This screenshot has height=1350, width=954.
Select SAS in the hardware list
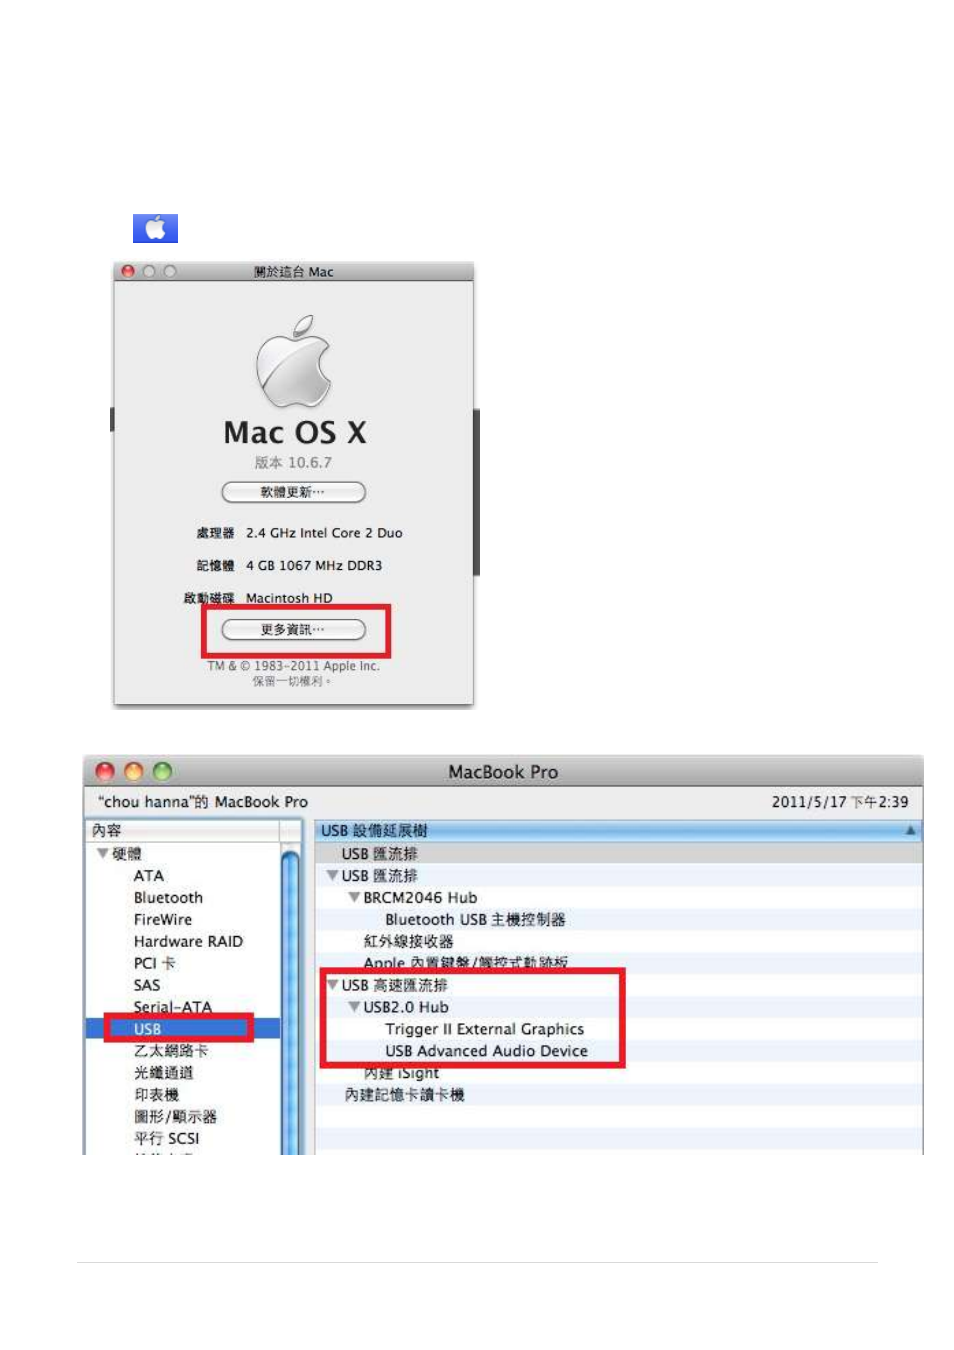(147, 985)
